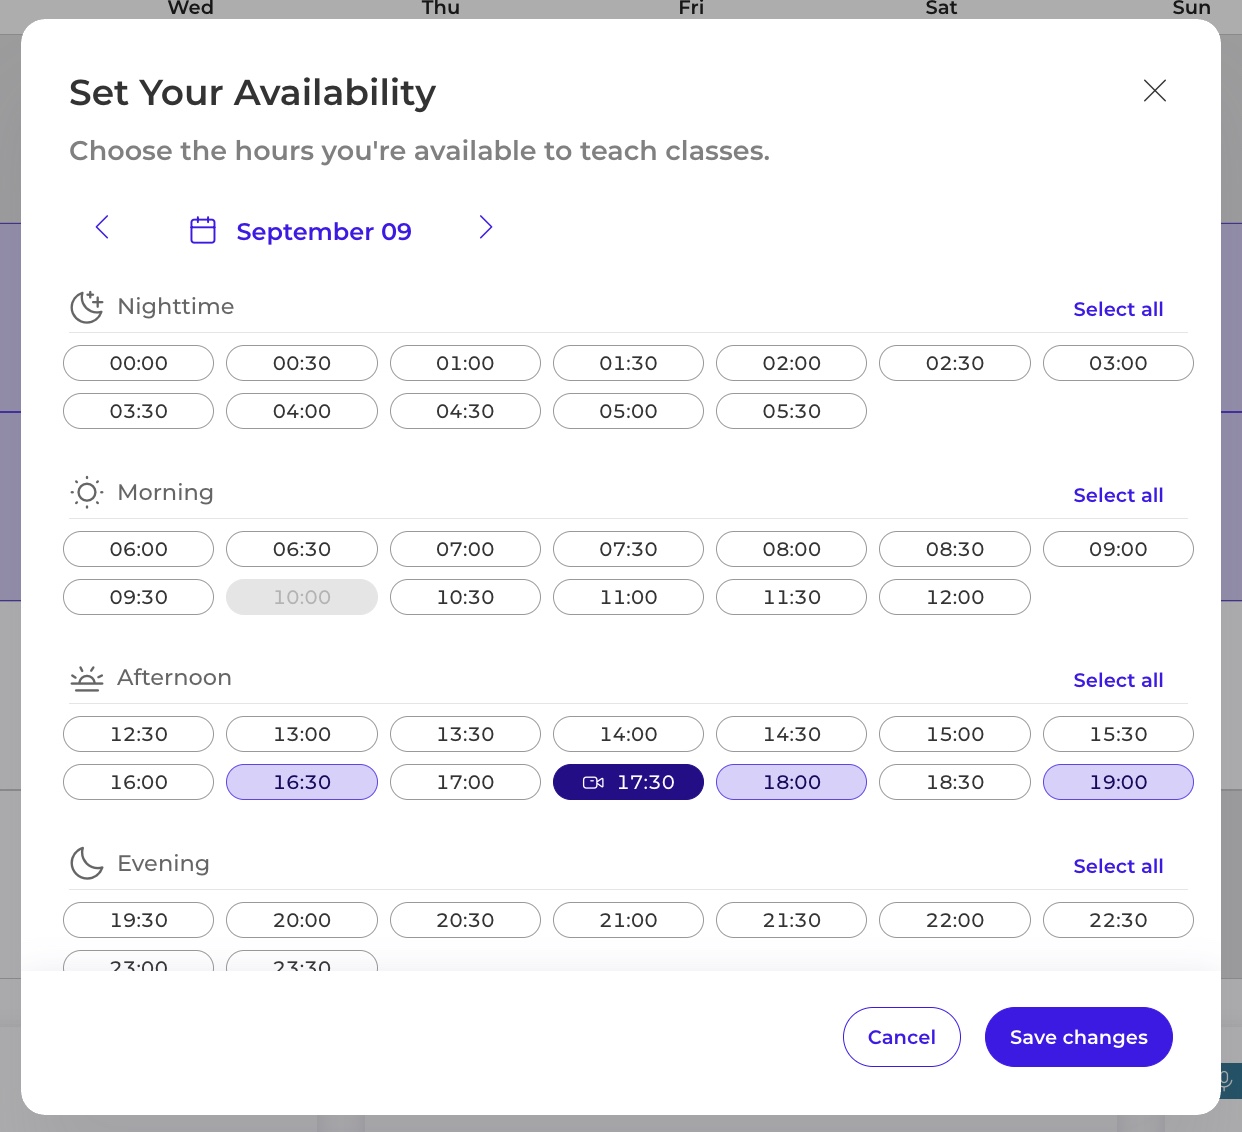
Task: Enable the 21:00 time slot
Action: pyautogui.click(x=628, y=920)
